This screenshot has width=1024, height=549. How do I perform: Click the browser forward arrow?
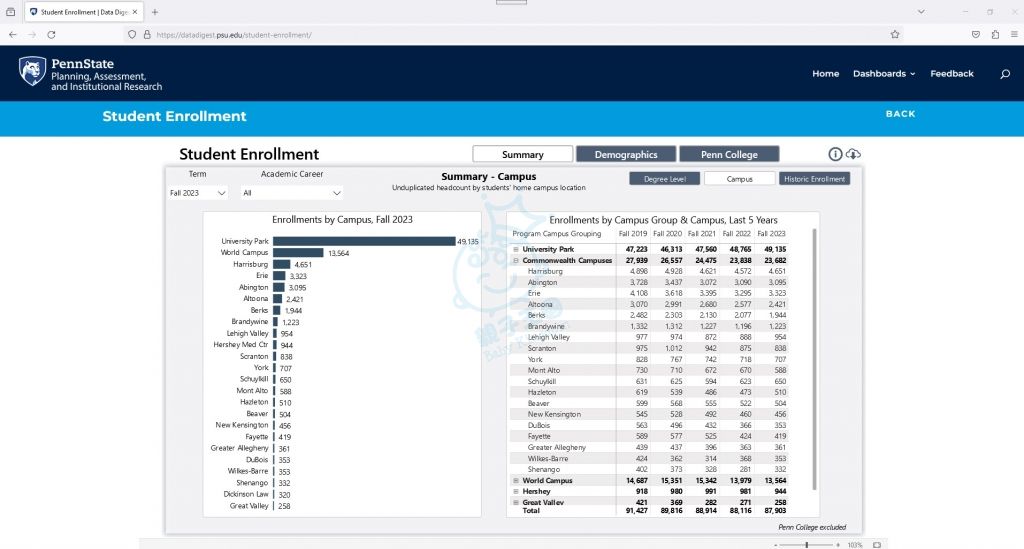click(x=32, y=35)
